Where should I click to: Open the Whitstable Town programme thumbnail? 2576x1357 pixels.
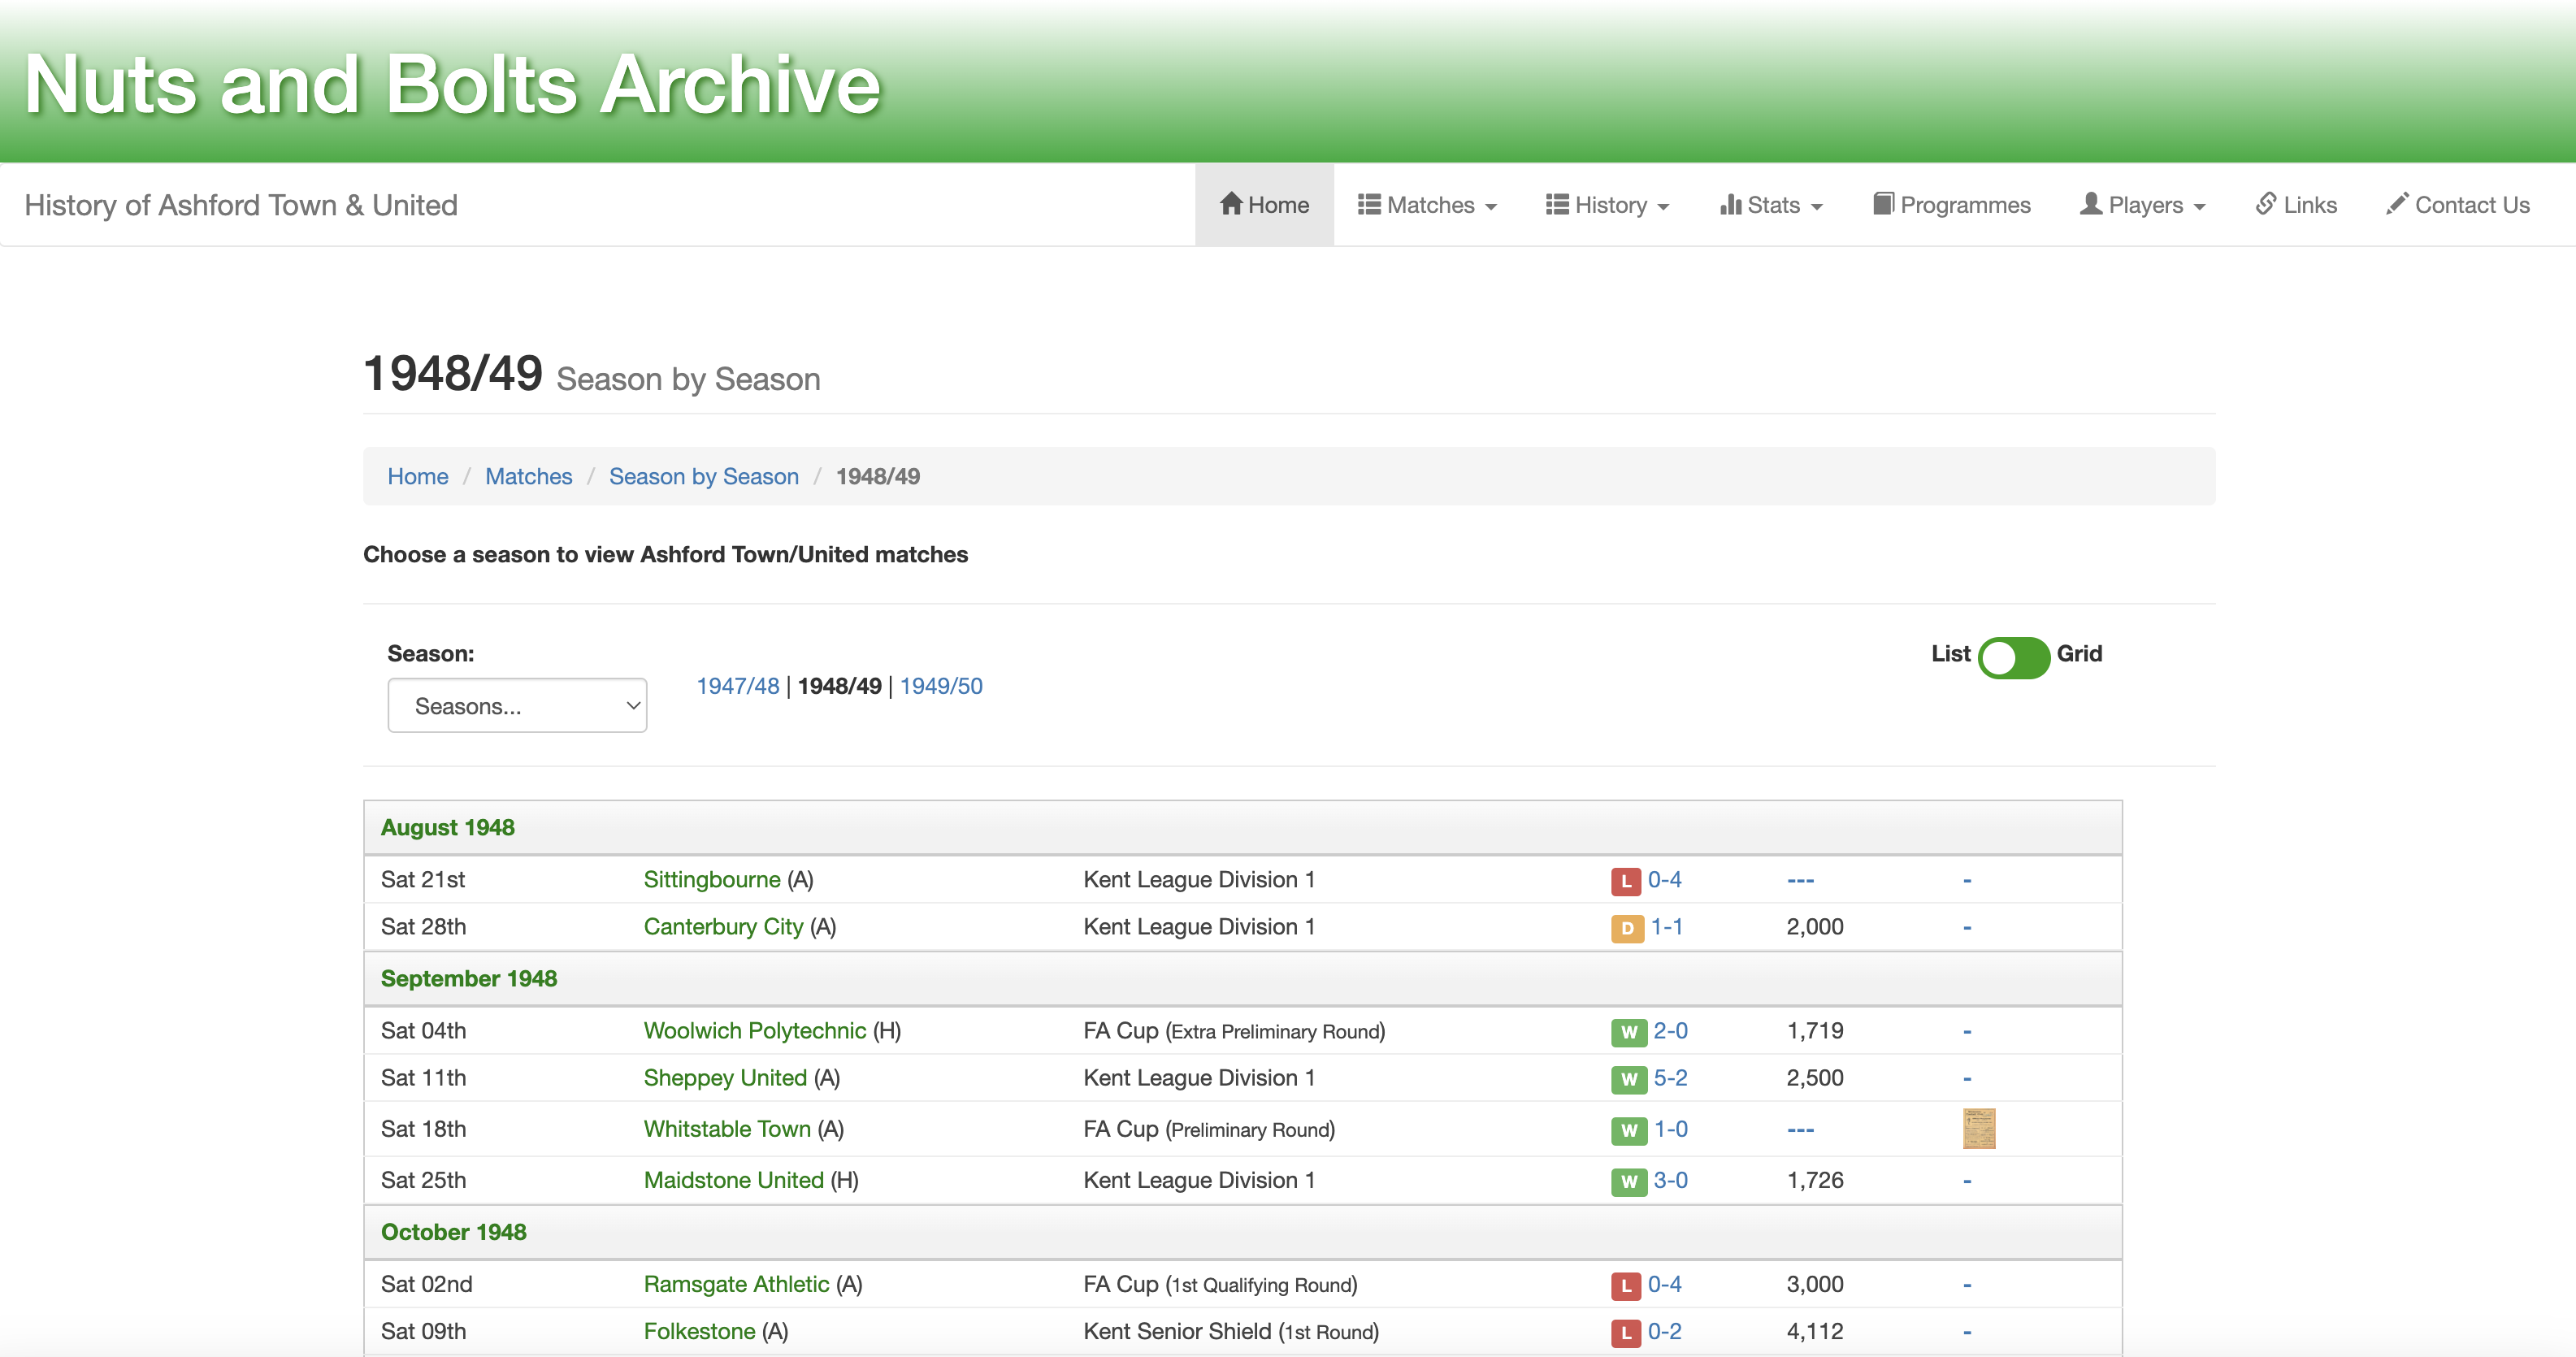tap(1978, 1128)
